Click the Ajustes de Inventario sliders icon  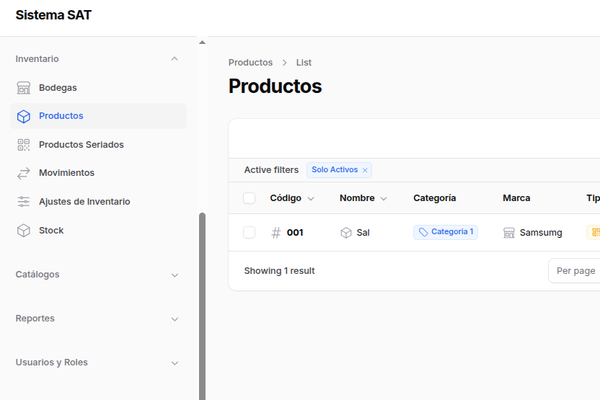24,202
